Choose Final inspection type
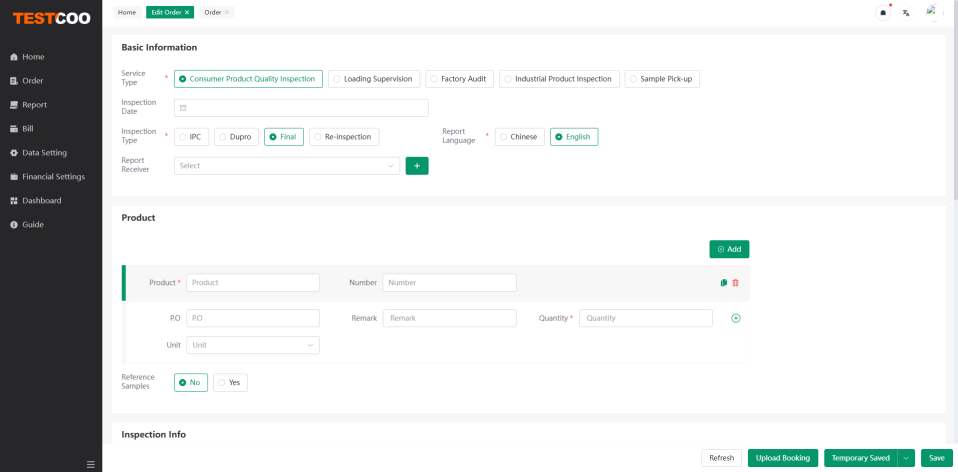The image size is (958, 472). pos(284,137)
